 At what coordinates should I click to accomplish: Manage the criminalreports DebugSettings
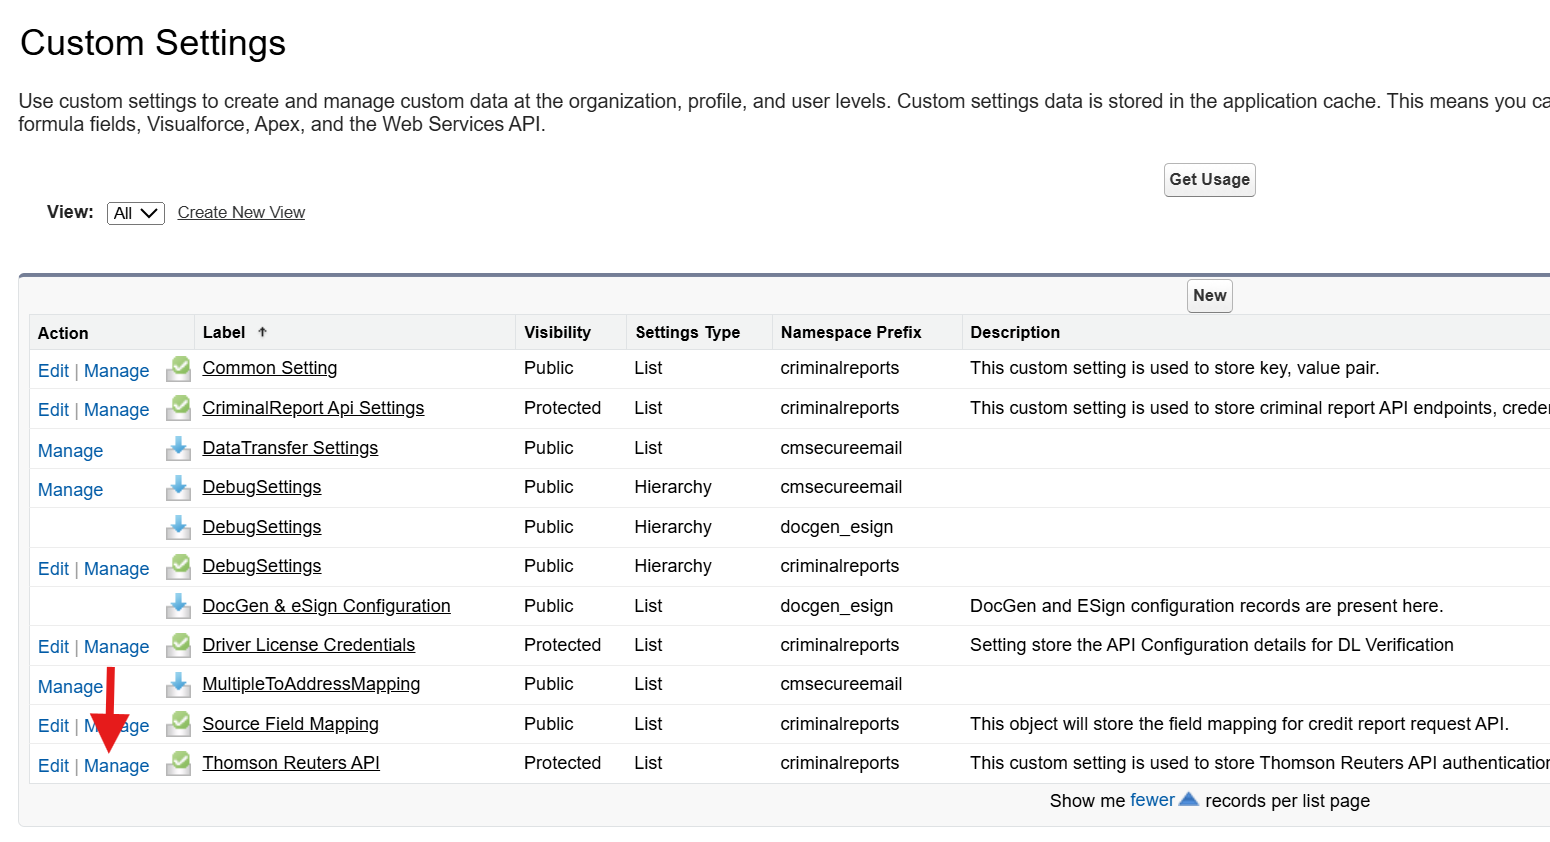tap(117, 569)
